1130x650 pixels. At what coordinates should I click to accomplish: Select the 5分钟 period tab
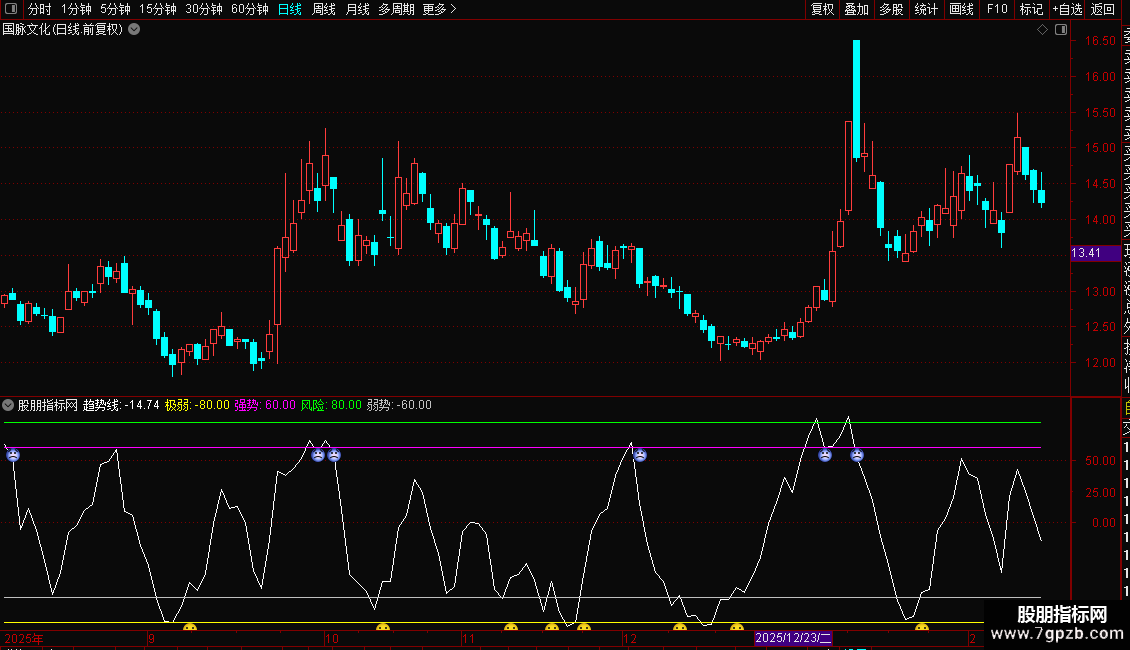[115, 9]
